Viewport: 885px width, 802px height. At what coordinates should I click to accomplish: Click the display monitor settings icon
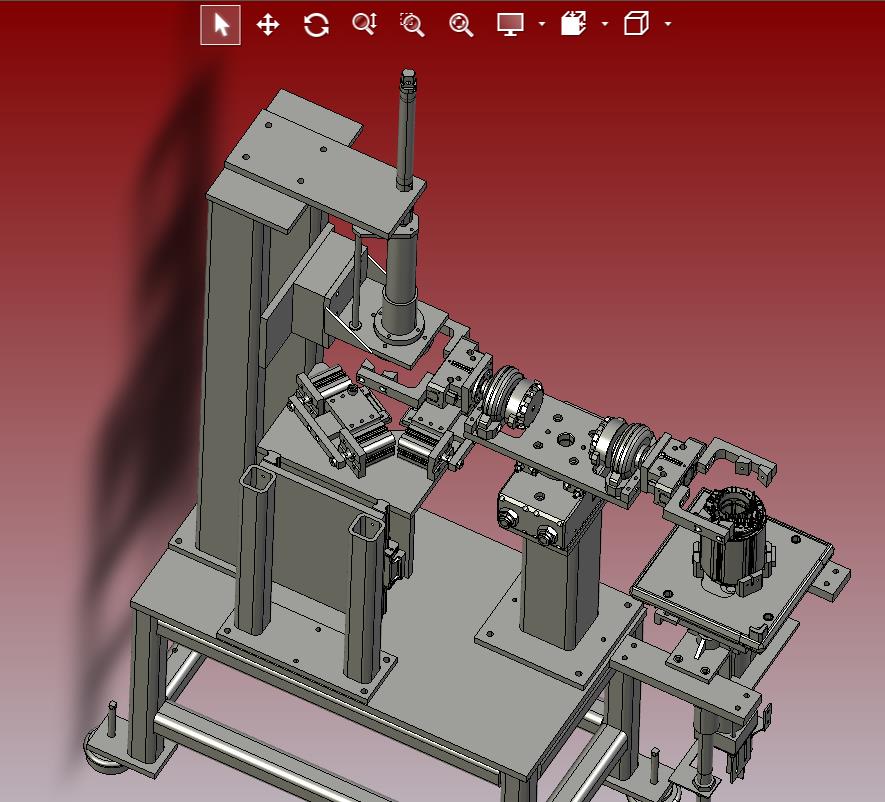510,24
